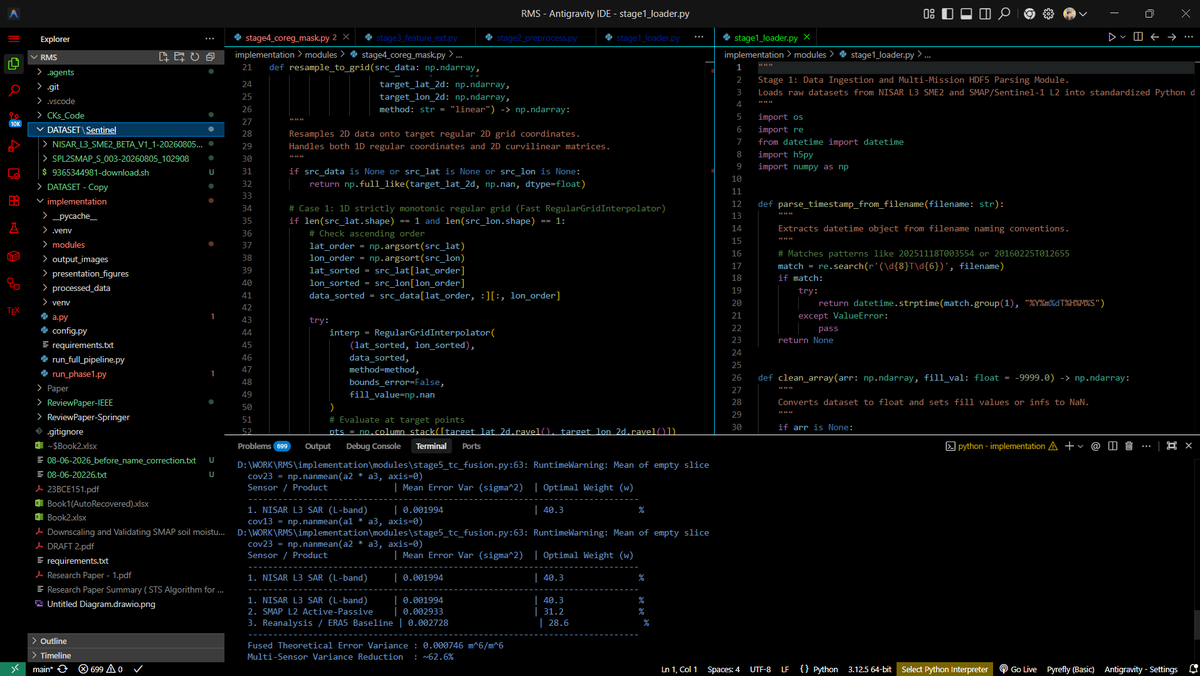The image size is (1200, 676).
Task: Open the Run and Debug view
Action: pos(14,146)
